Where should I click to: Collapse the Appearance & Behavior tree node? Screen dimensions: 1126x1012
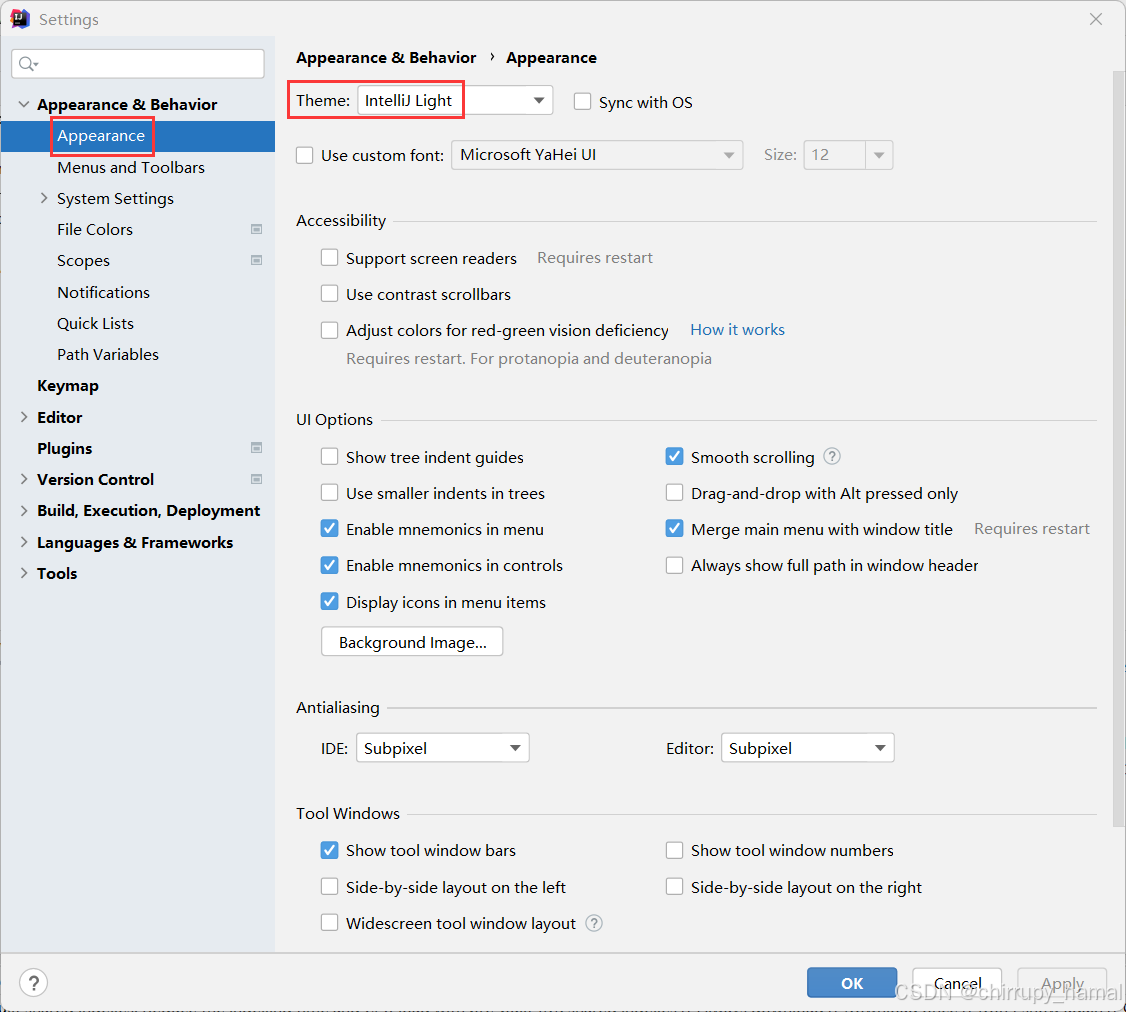pos(24,104)
